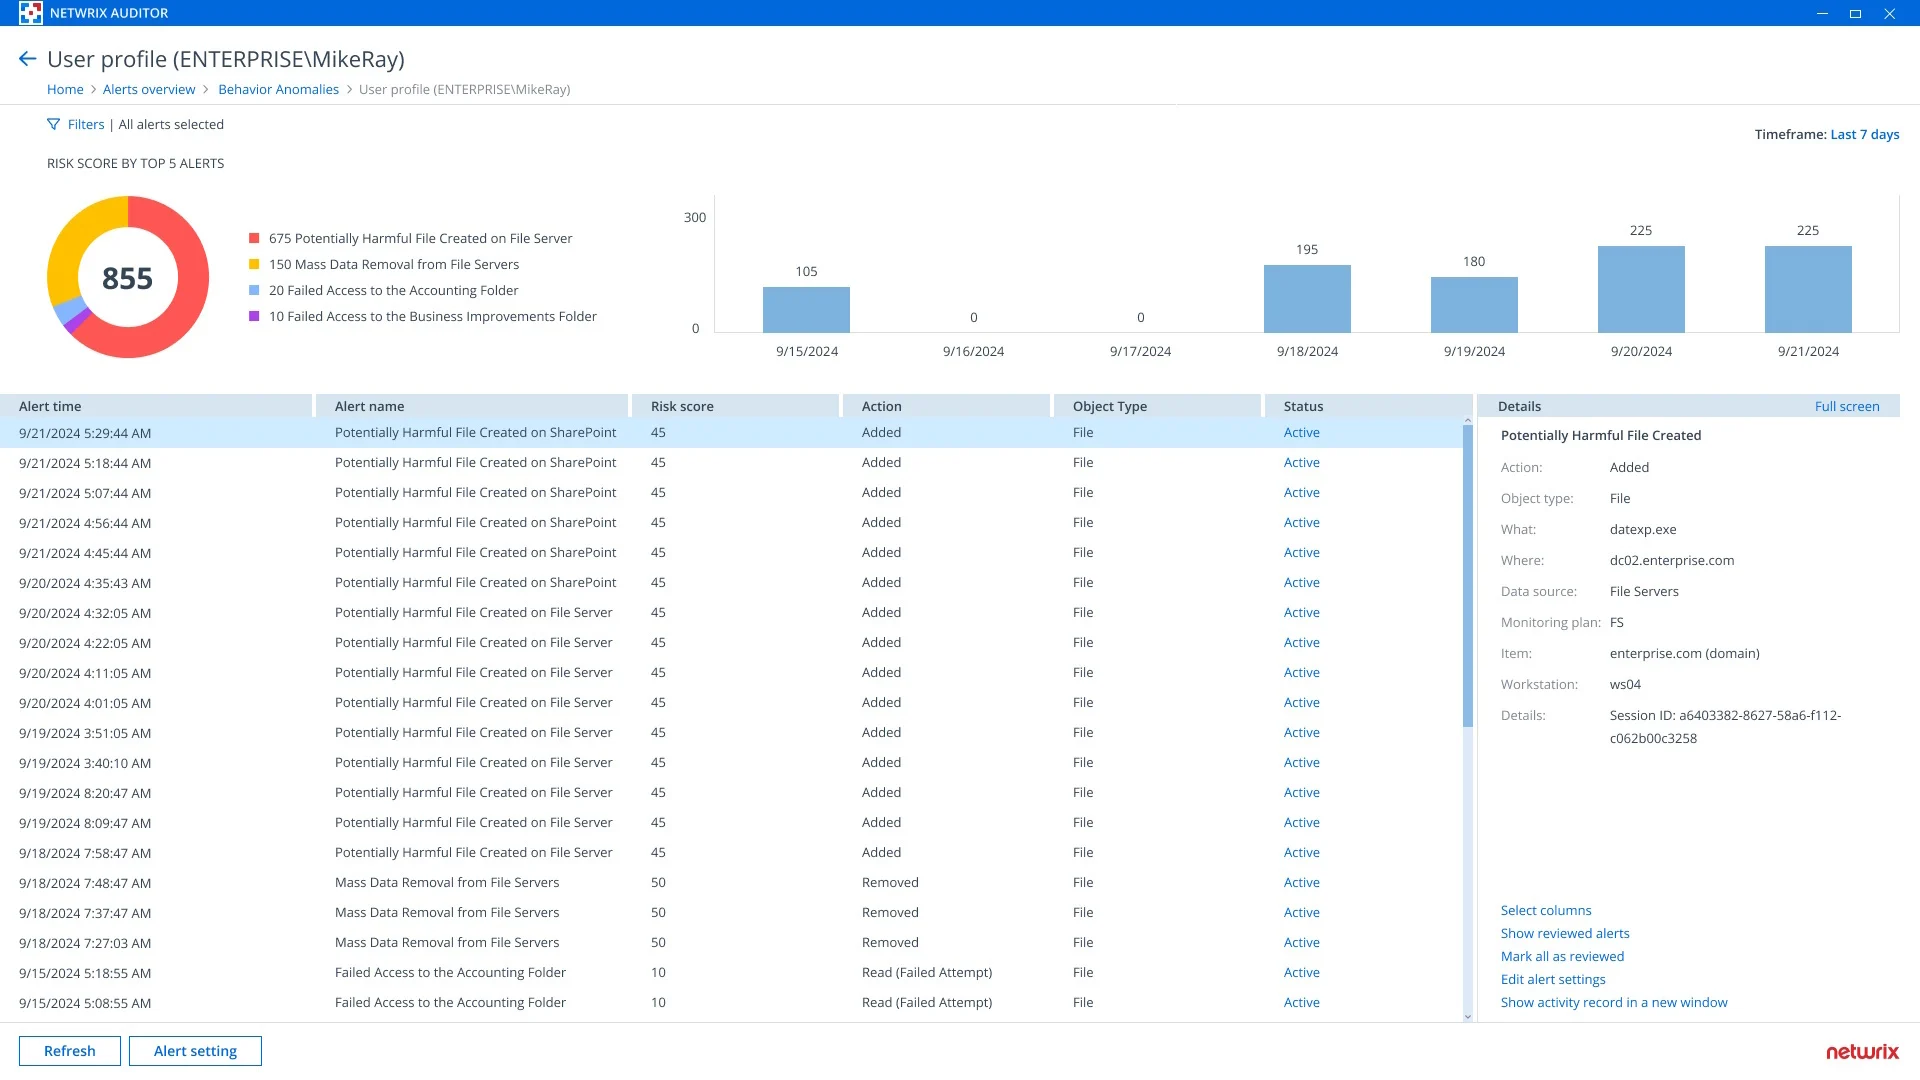1920x1080 pixels.
Task: Sort by Object Type column header
Action: tap(1157, 406)
